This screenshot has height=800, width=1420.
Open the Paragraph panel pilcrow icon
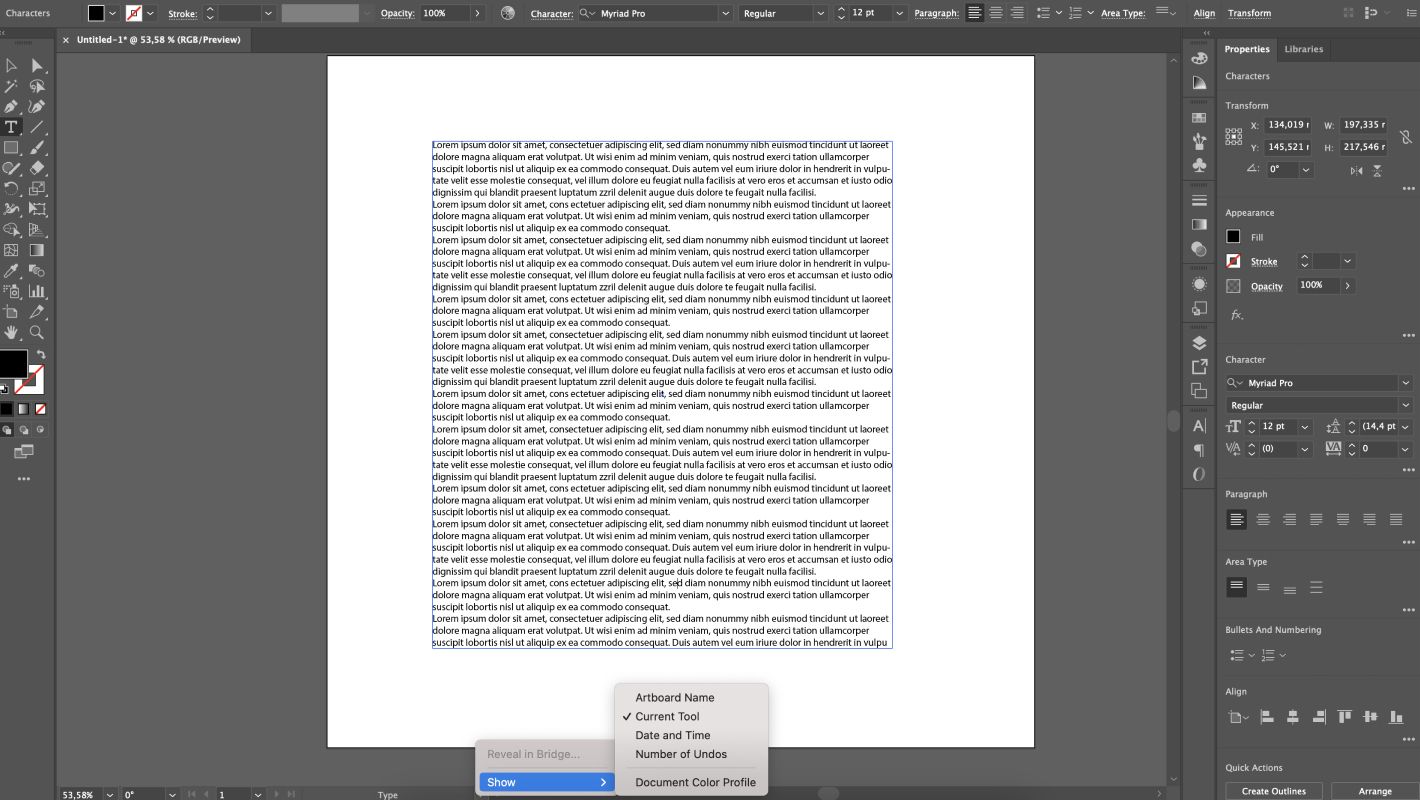coord(1200,450)
